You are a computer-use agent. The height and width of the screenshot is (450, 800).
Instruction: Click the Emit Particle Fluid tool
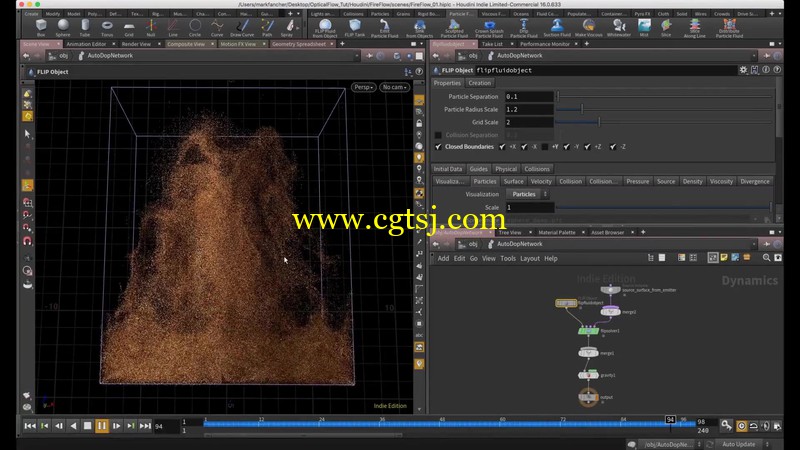coord(385,29)
